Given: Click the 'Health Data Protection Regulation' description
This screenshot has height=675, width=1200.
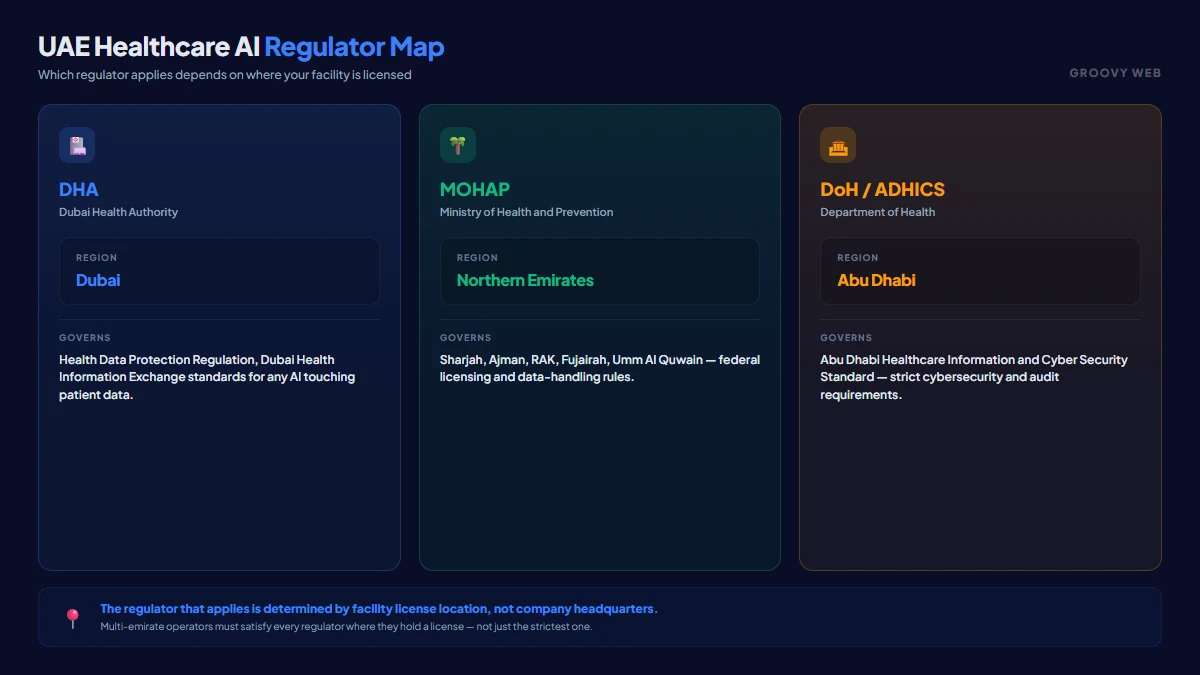Looking at the screenshot, I should [x=207, y=377].
